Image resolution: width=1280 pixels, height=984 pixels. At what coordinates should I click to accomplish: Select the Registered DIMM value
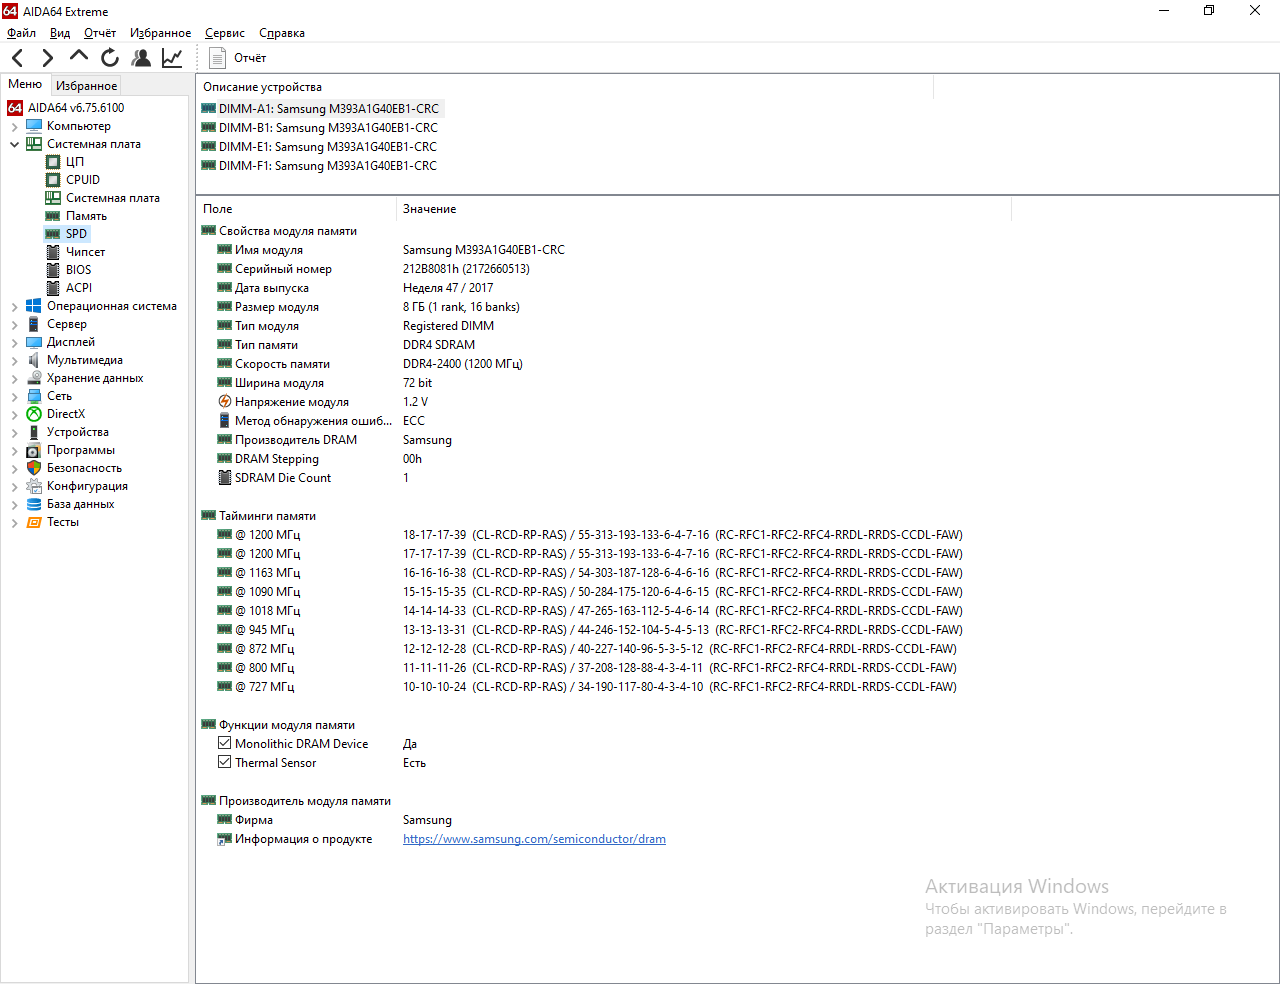(x=448, y=326)
